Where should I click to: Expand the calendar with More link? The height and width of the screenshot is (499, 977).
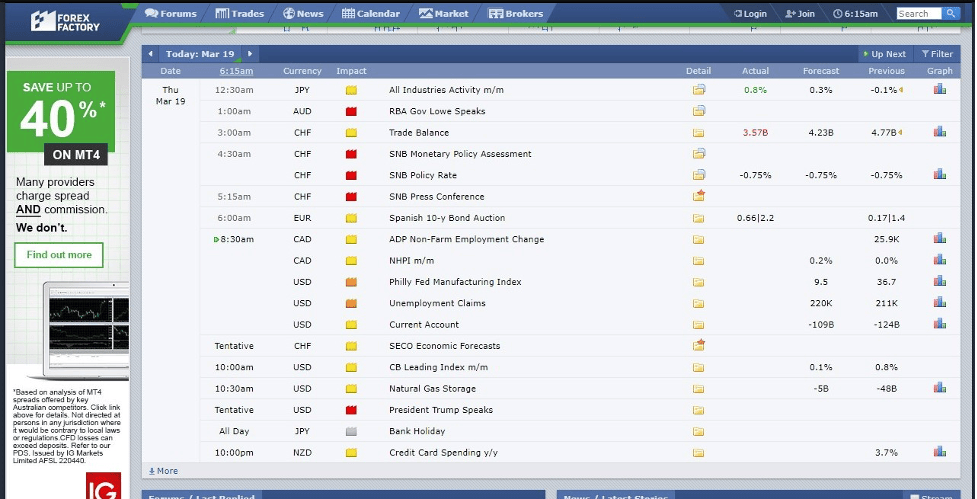tap(163, 471)
